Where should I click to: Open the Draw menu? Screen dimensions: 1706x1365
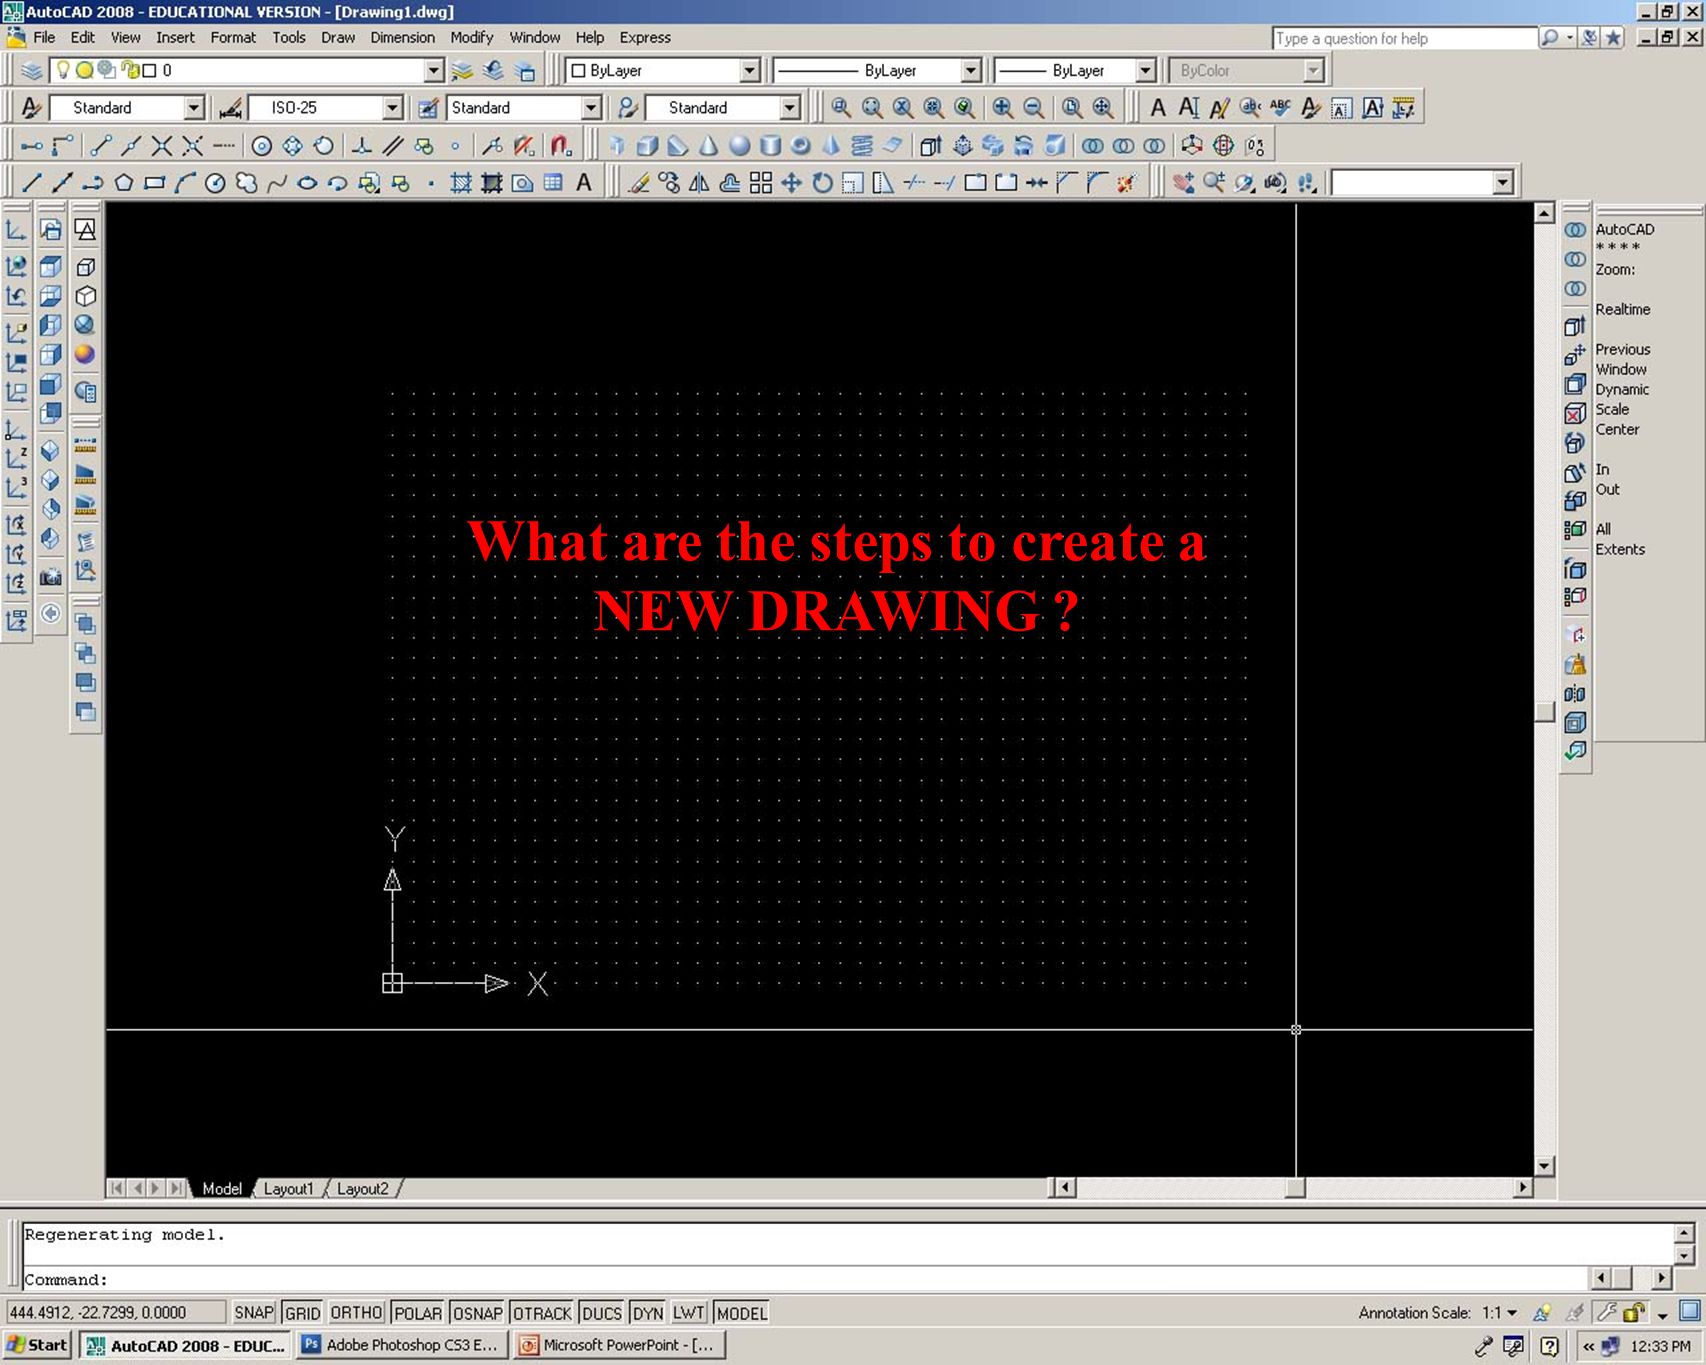tap(338, 38)
